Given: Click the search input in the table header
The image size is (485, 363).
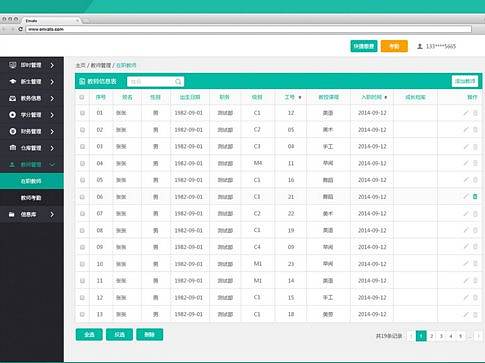Looking at the screenshot, I should click(x=155, y=82).
